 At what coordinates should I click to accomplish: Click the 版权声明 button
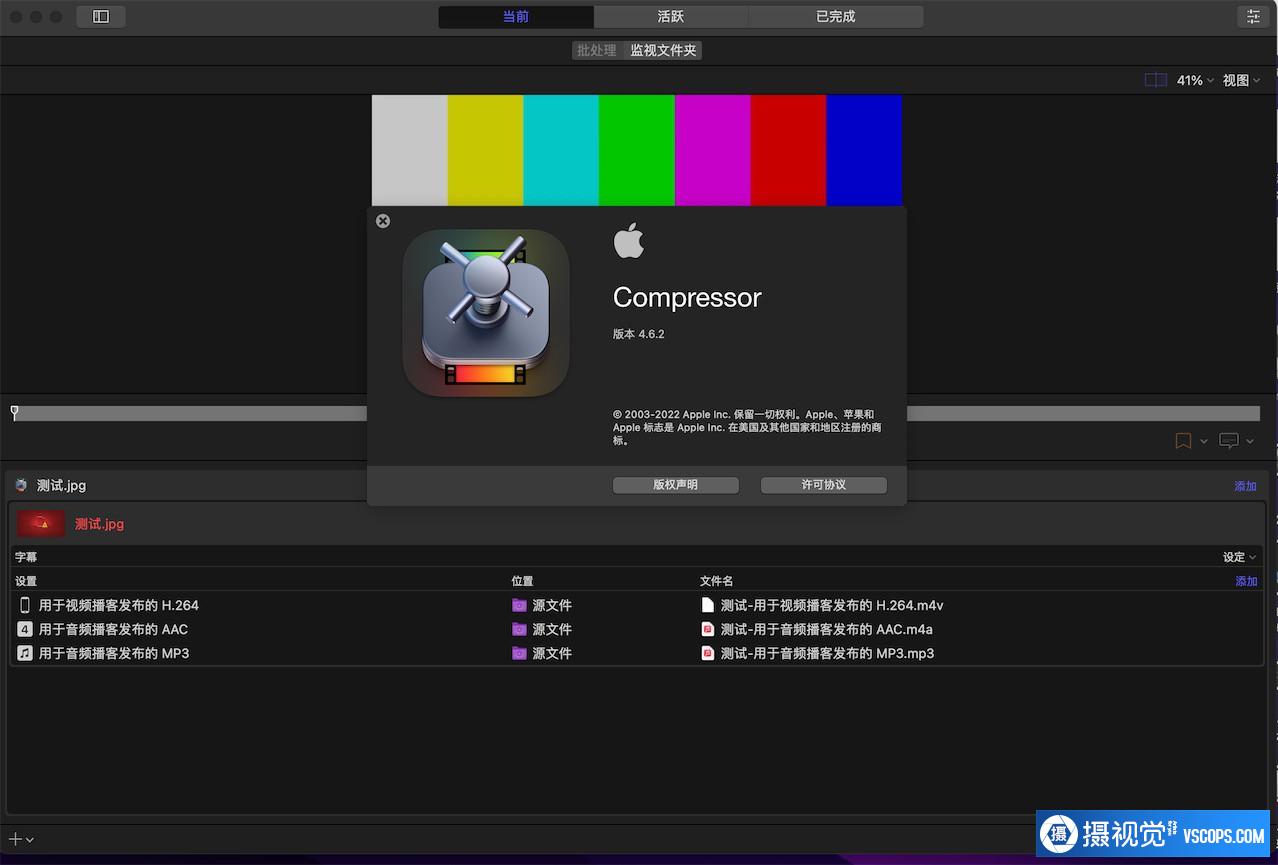675,485
